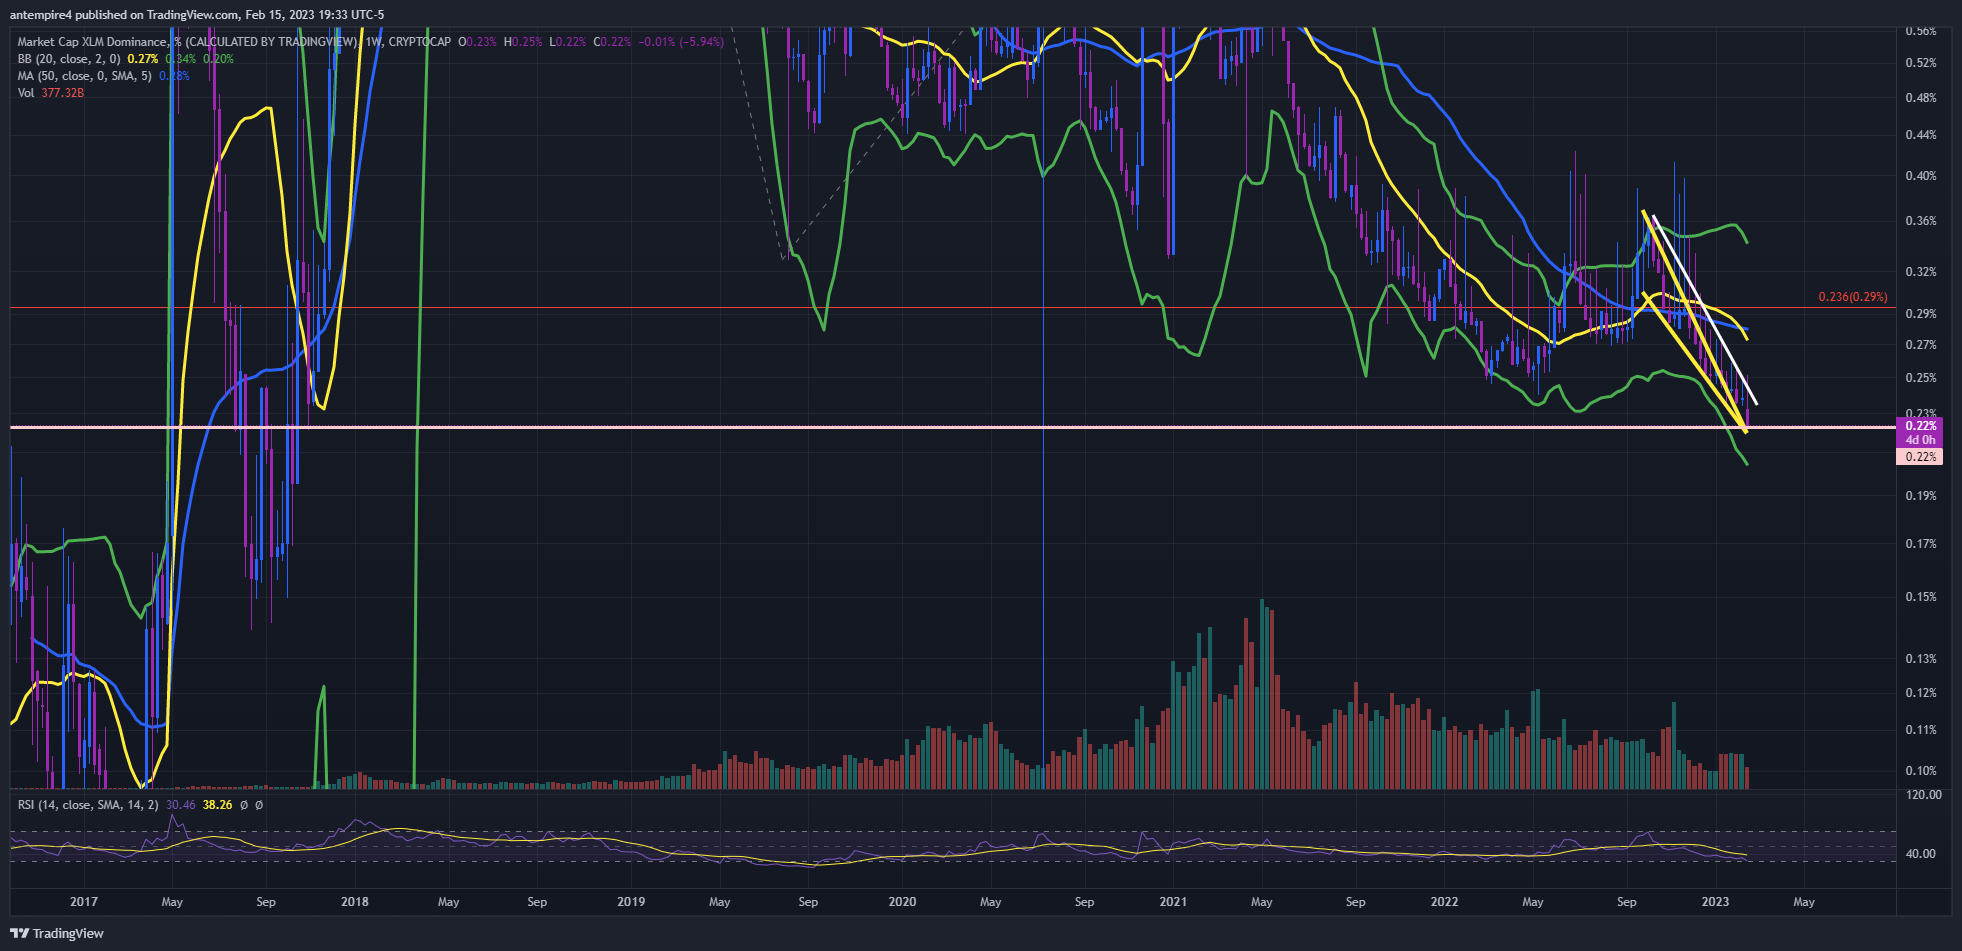Viewport: 1962px width, 951px height.
Task: Click the 2017 label on the time axis
Action: (x=84, y=902)
